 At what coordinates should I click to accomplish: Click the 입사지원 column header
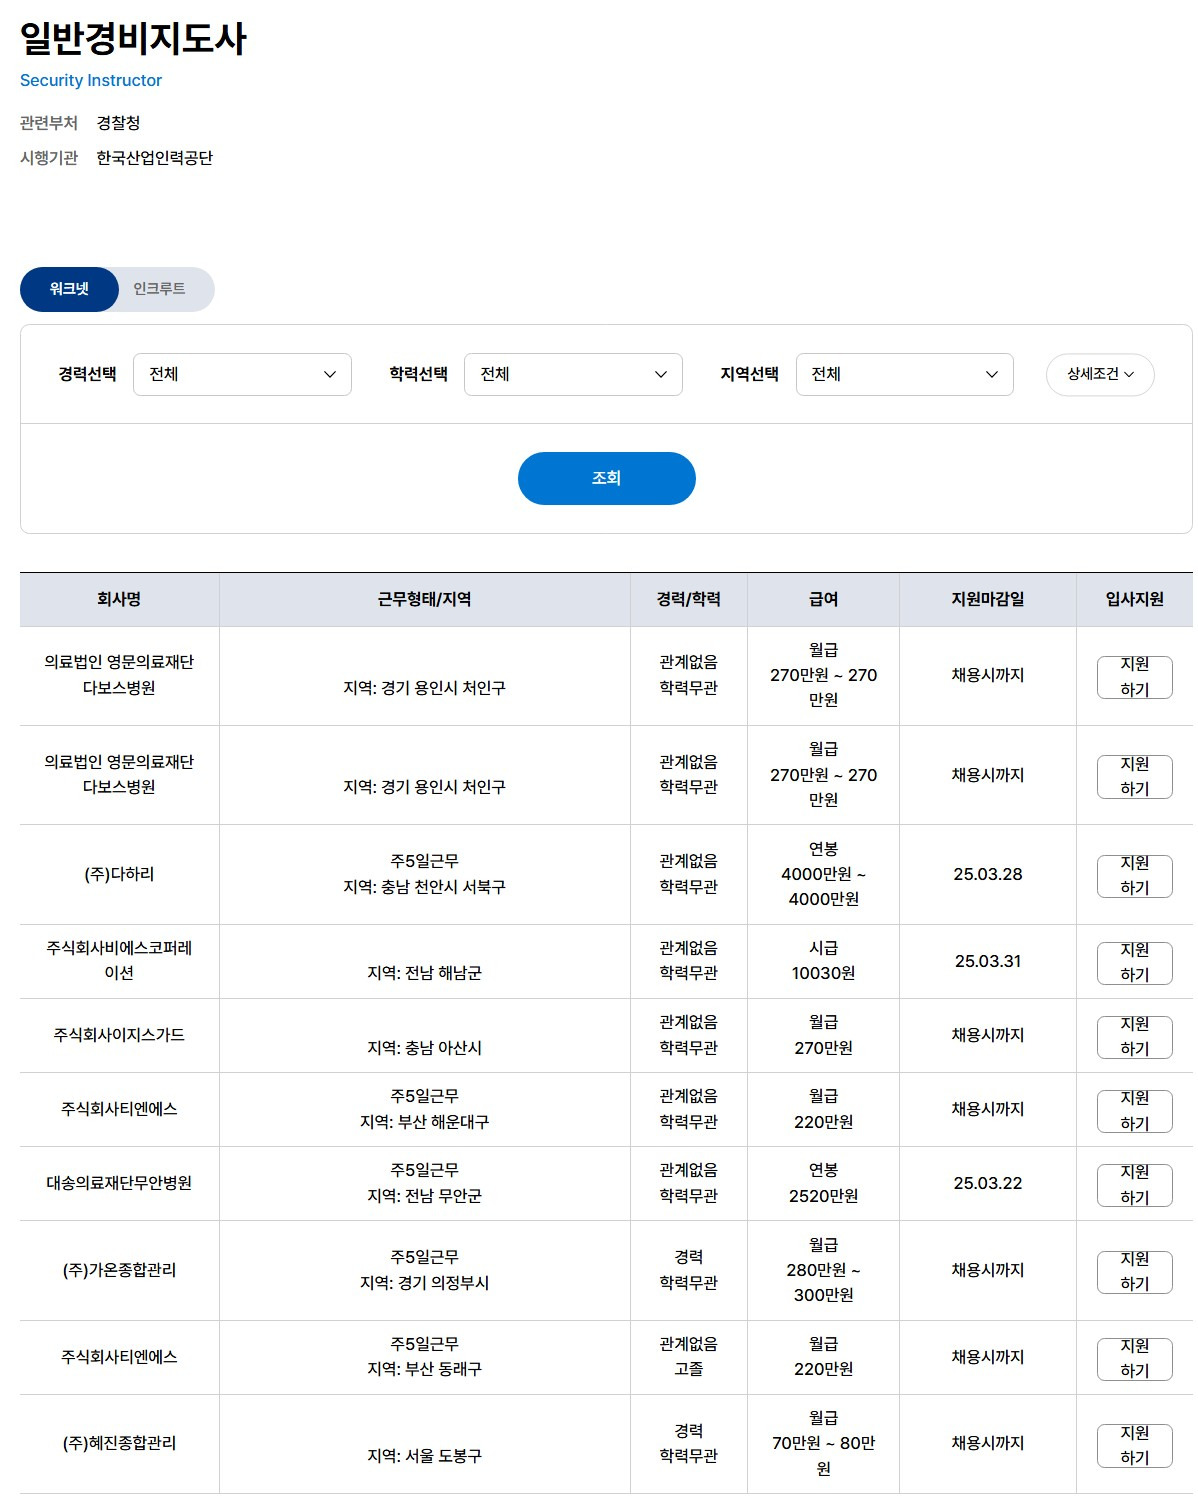coord(1134,599)
